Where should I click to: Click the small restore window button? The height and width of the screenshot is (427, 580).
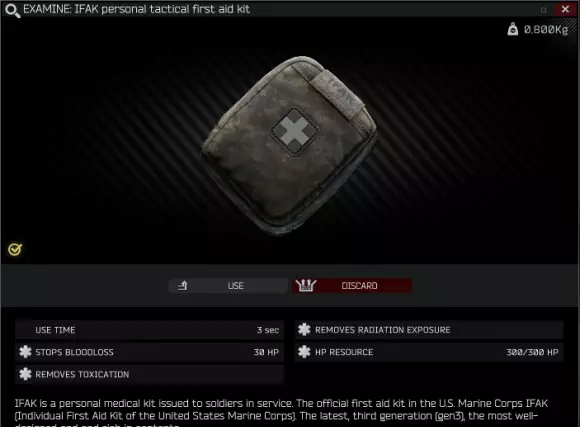pos(543,10)
